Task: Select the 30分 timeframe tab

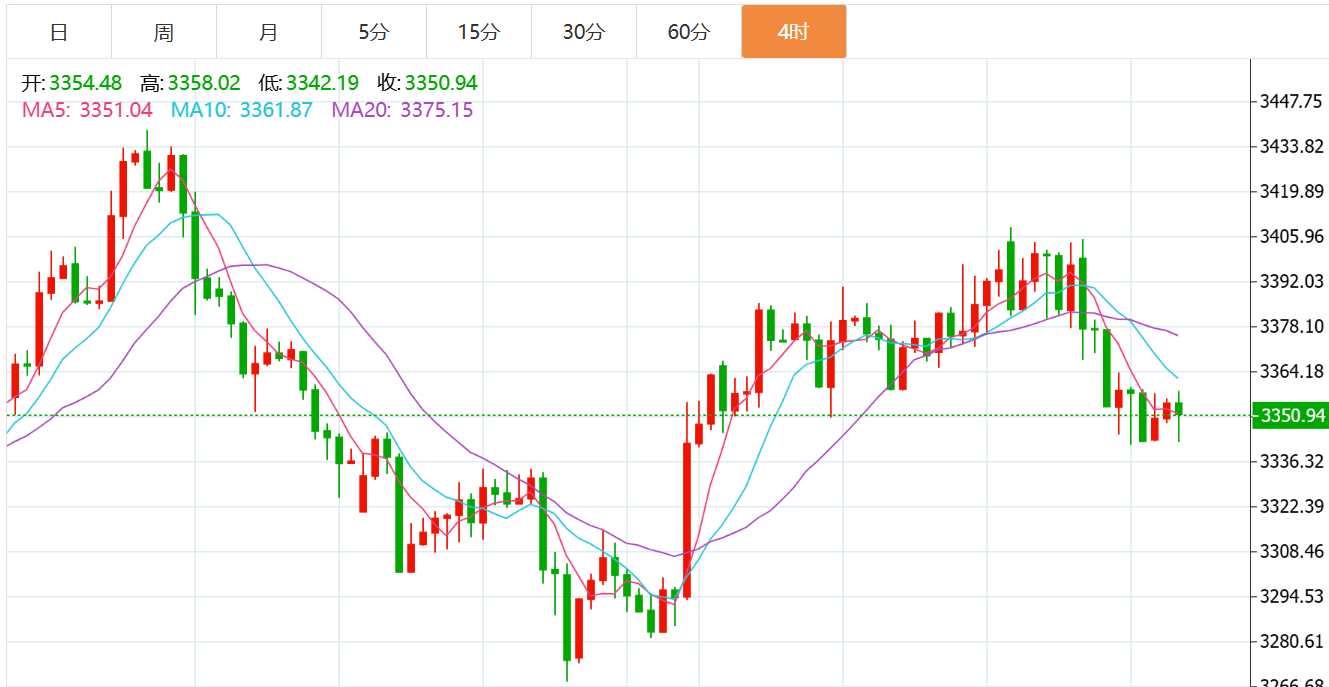Action: point(583,32)
